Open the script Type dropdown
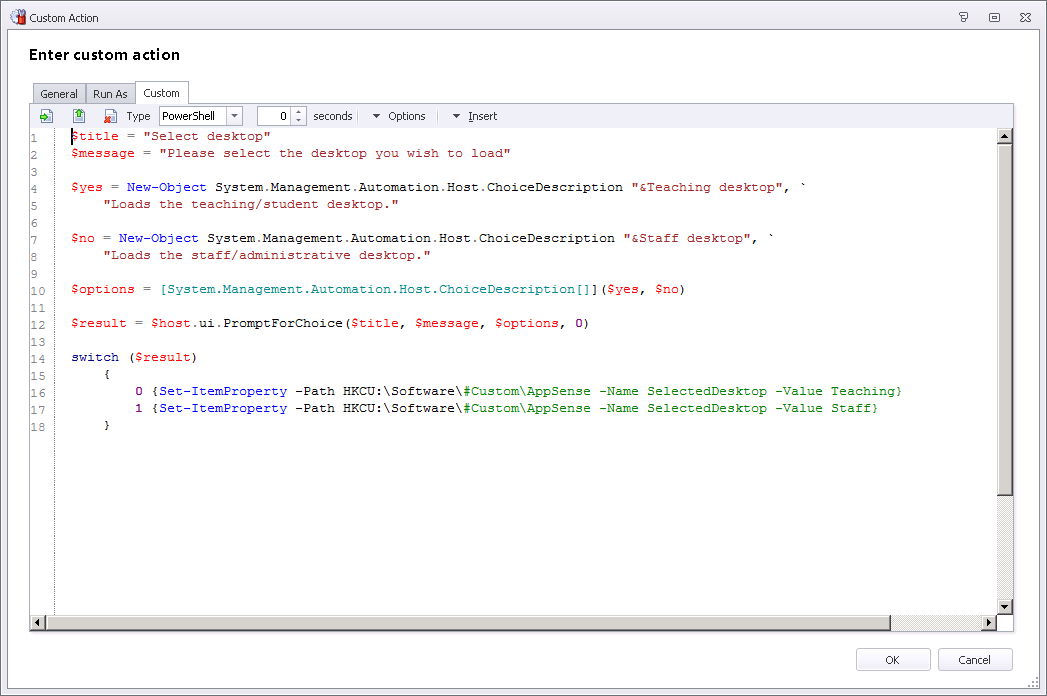1047x696 pixels. pyautogui.click(x=234, y=116)
